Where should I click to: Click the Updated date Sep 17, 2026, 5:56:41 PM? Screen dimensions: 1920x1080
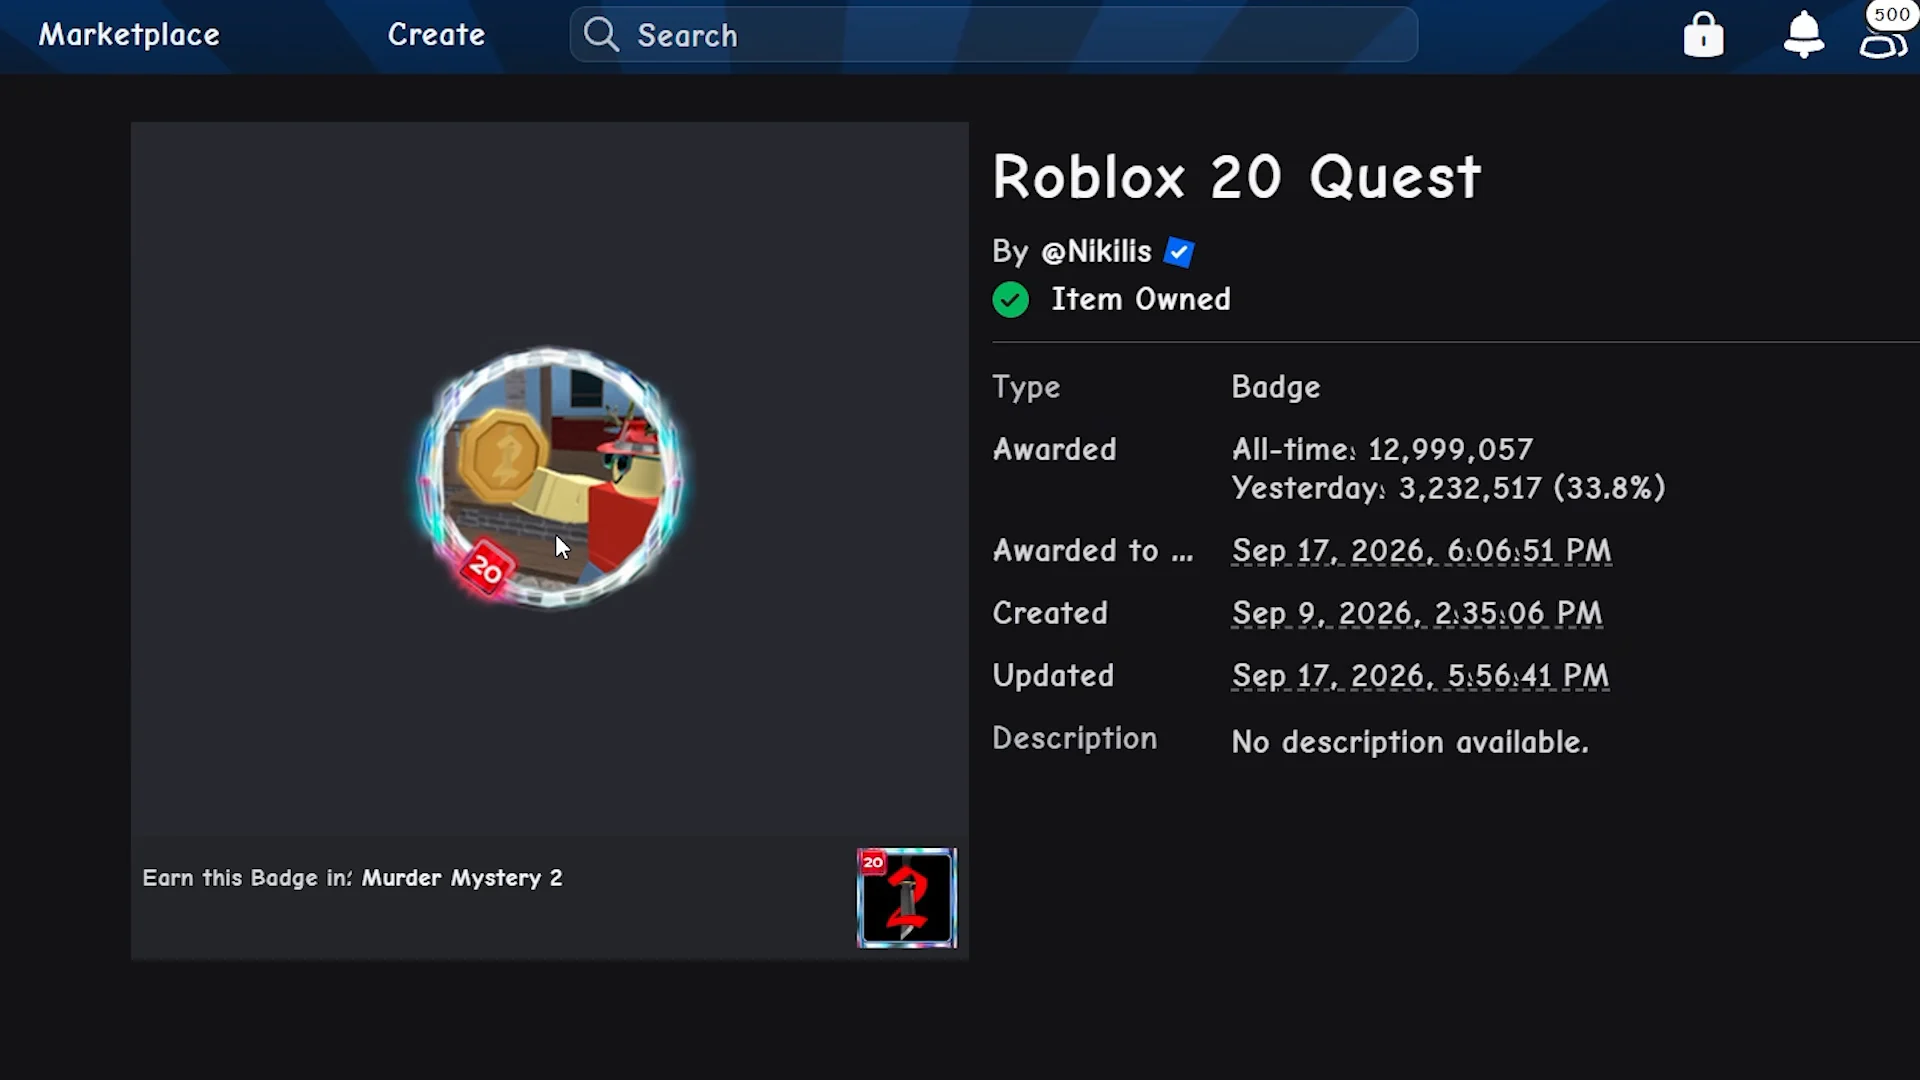point(1420,676)
